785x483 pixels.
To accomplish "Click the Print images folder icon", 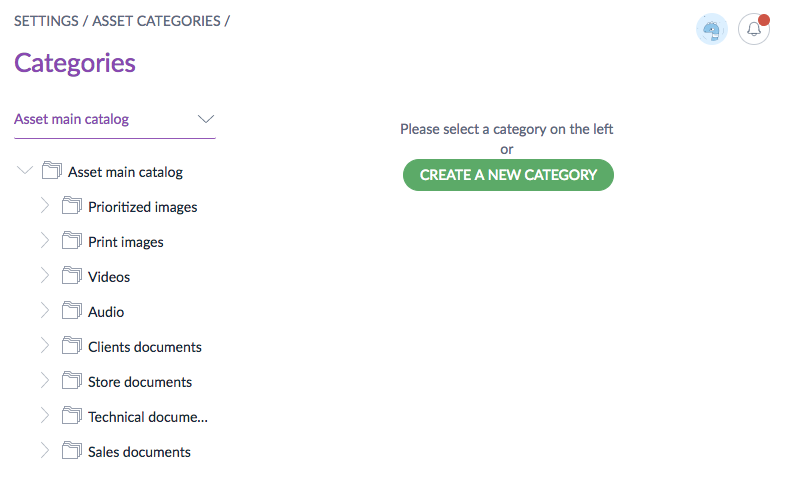I will (x=71, y=242).
